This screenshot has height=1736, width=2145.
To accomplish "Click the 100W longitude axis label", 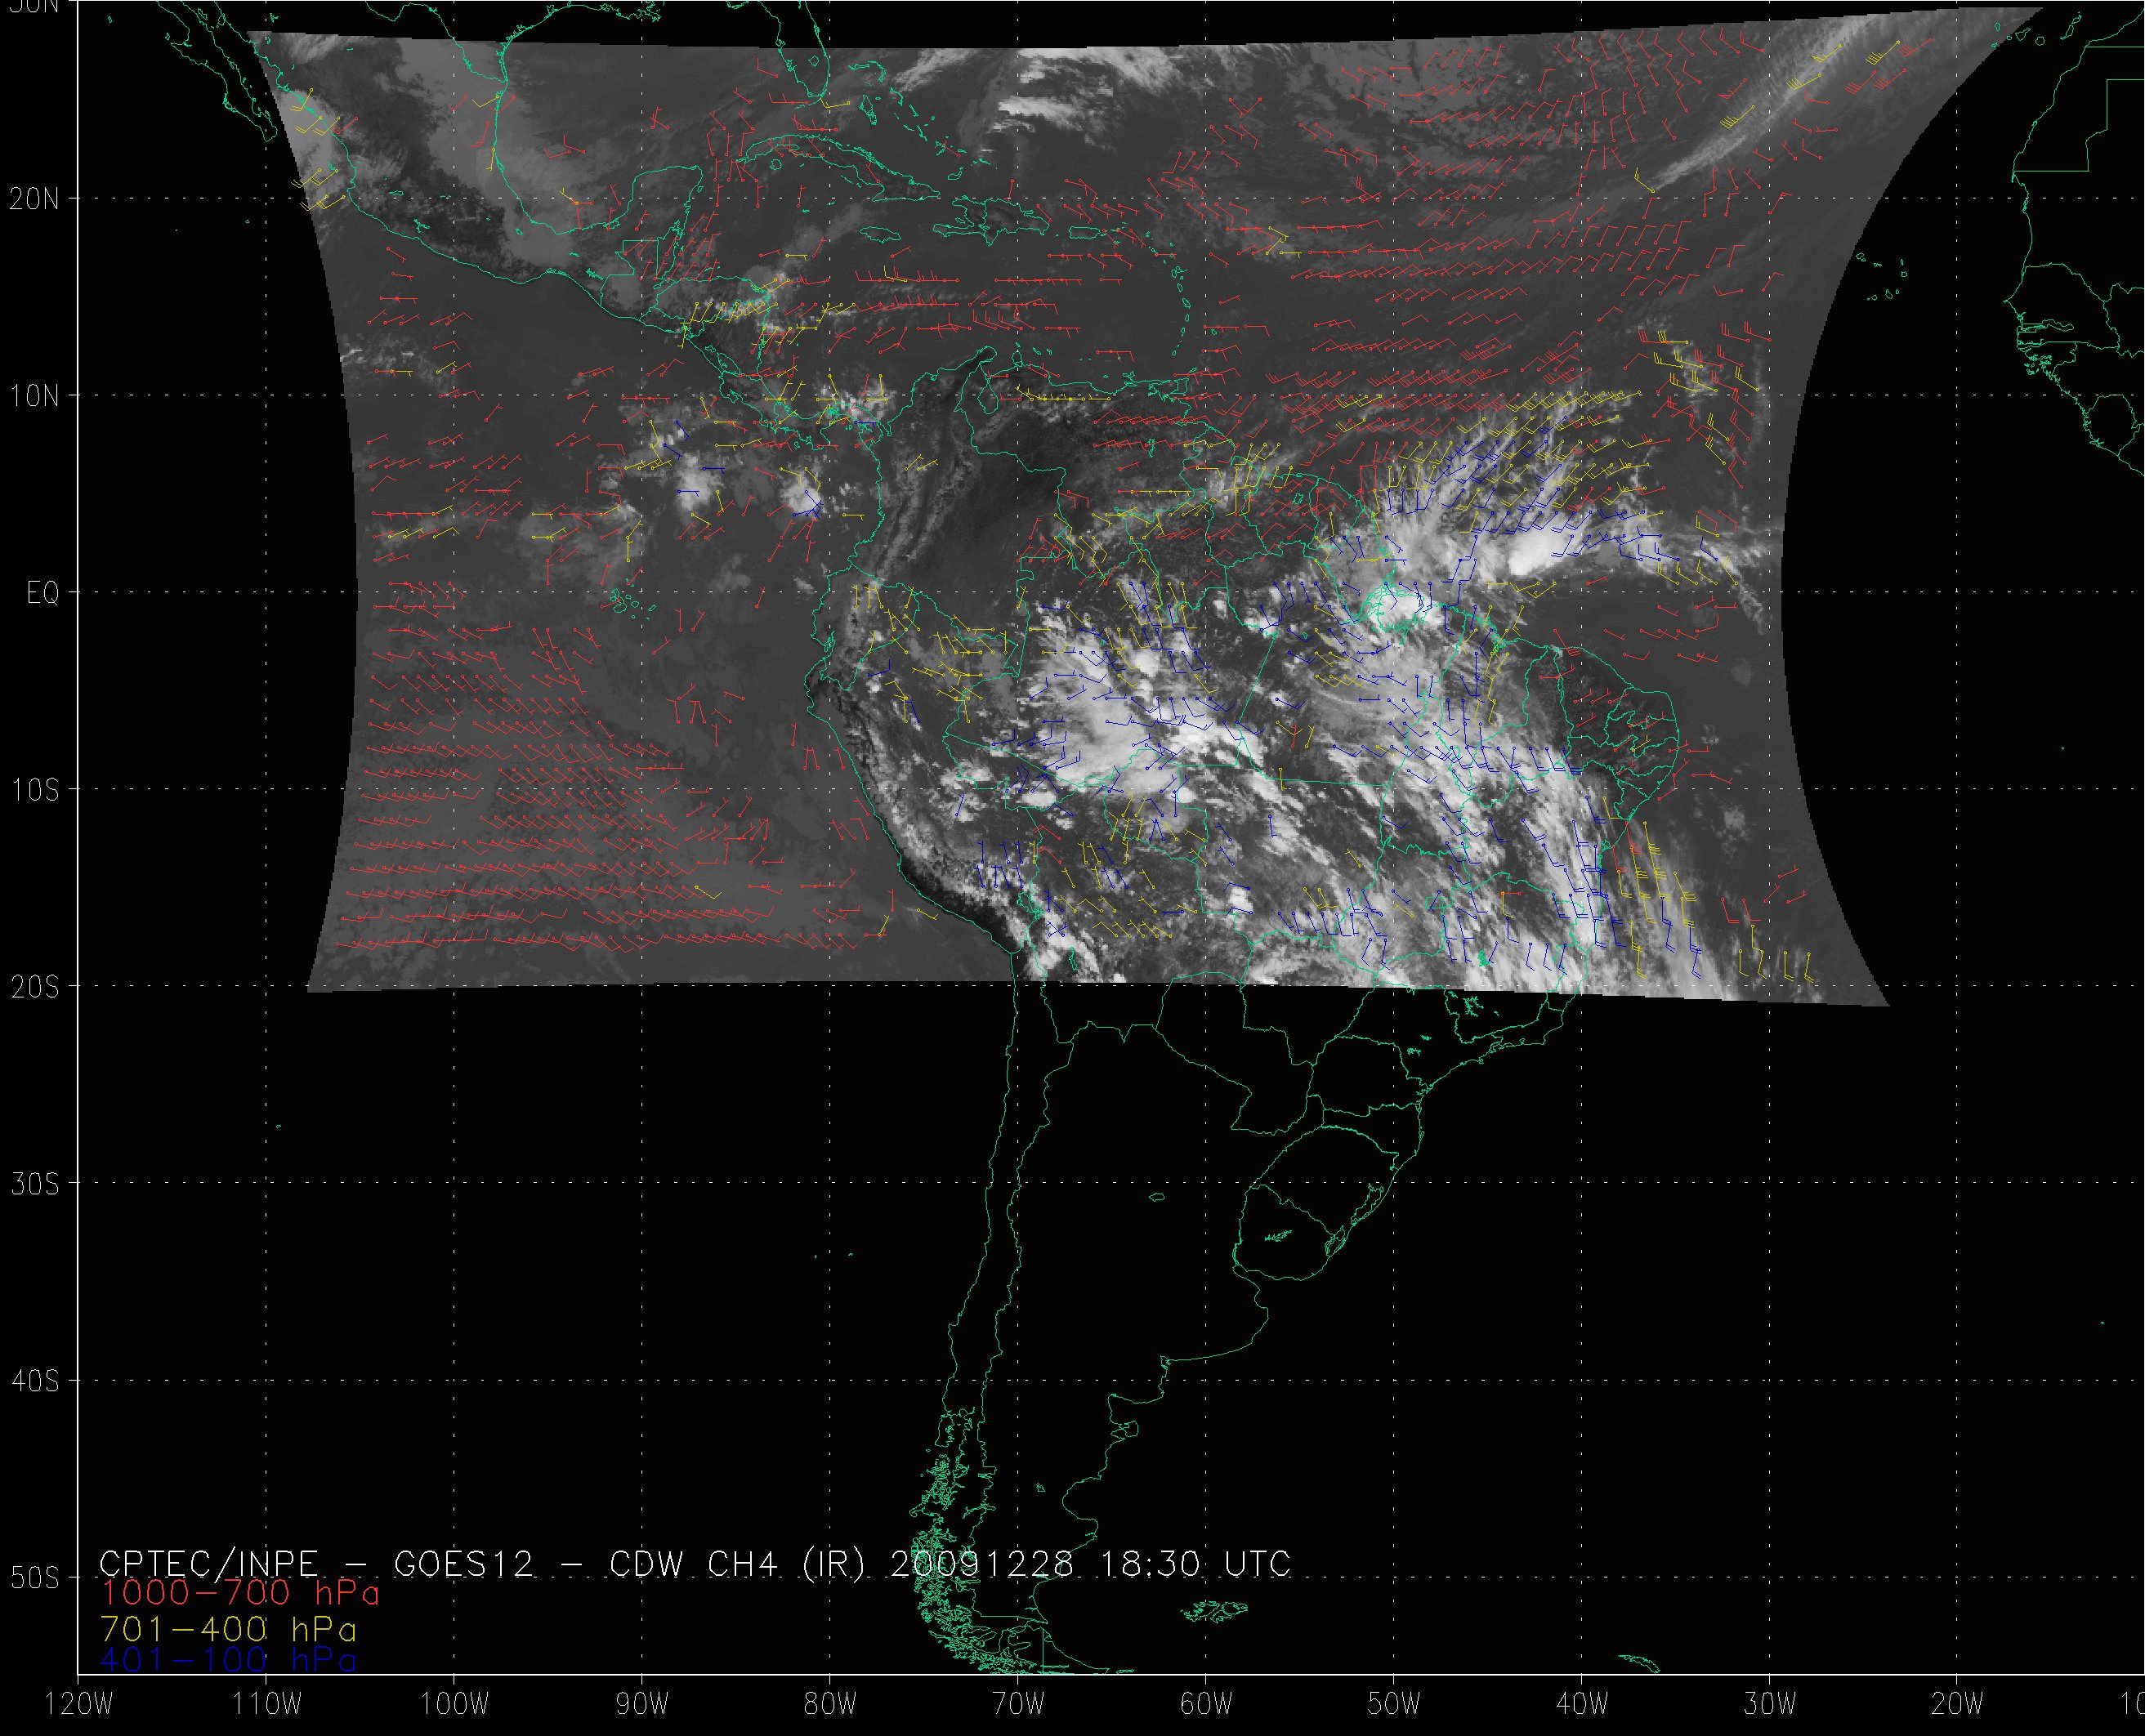I will [454, 1705].
